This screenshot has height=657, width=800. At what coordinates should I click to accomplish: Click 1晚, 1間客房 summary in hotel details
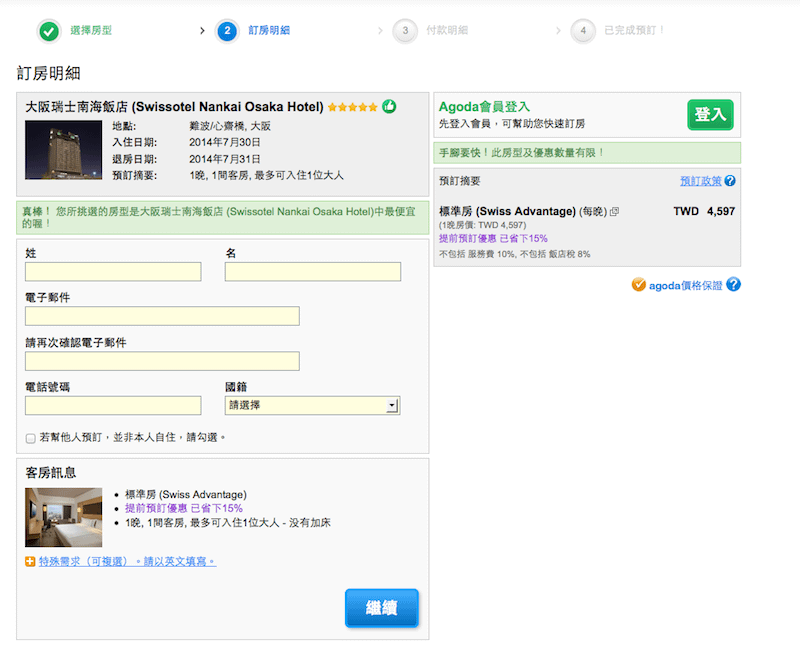point(266,175)
